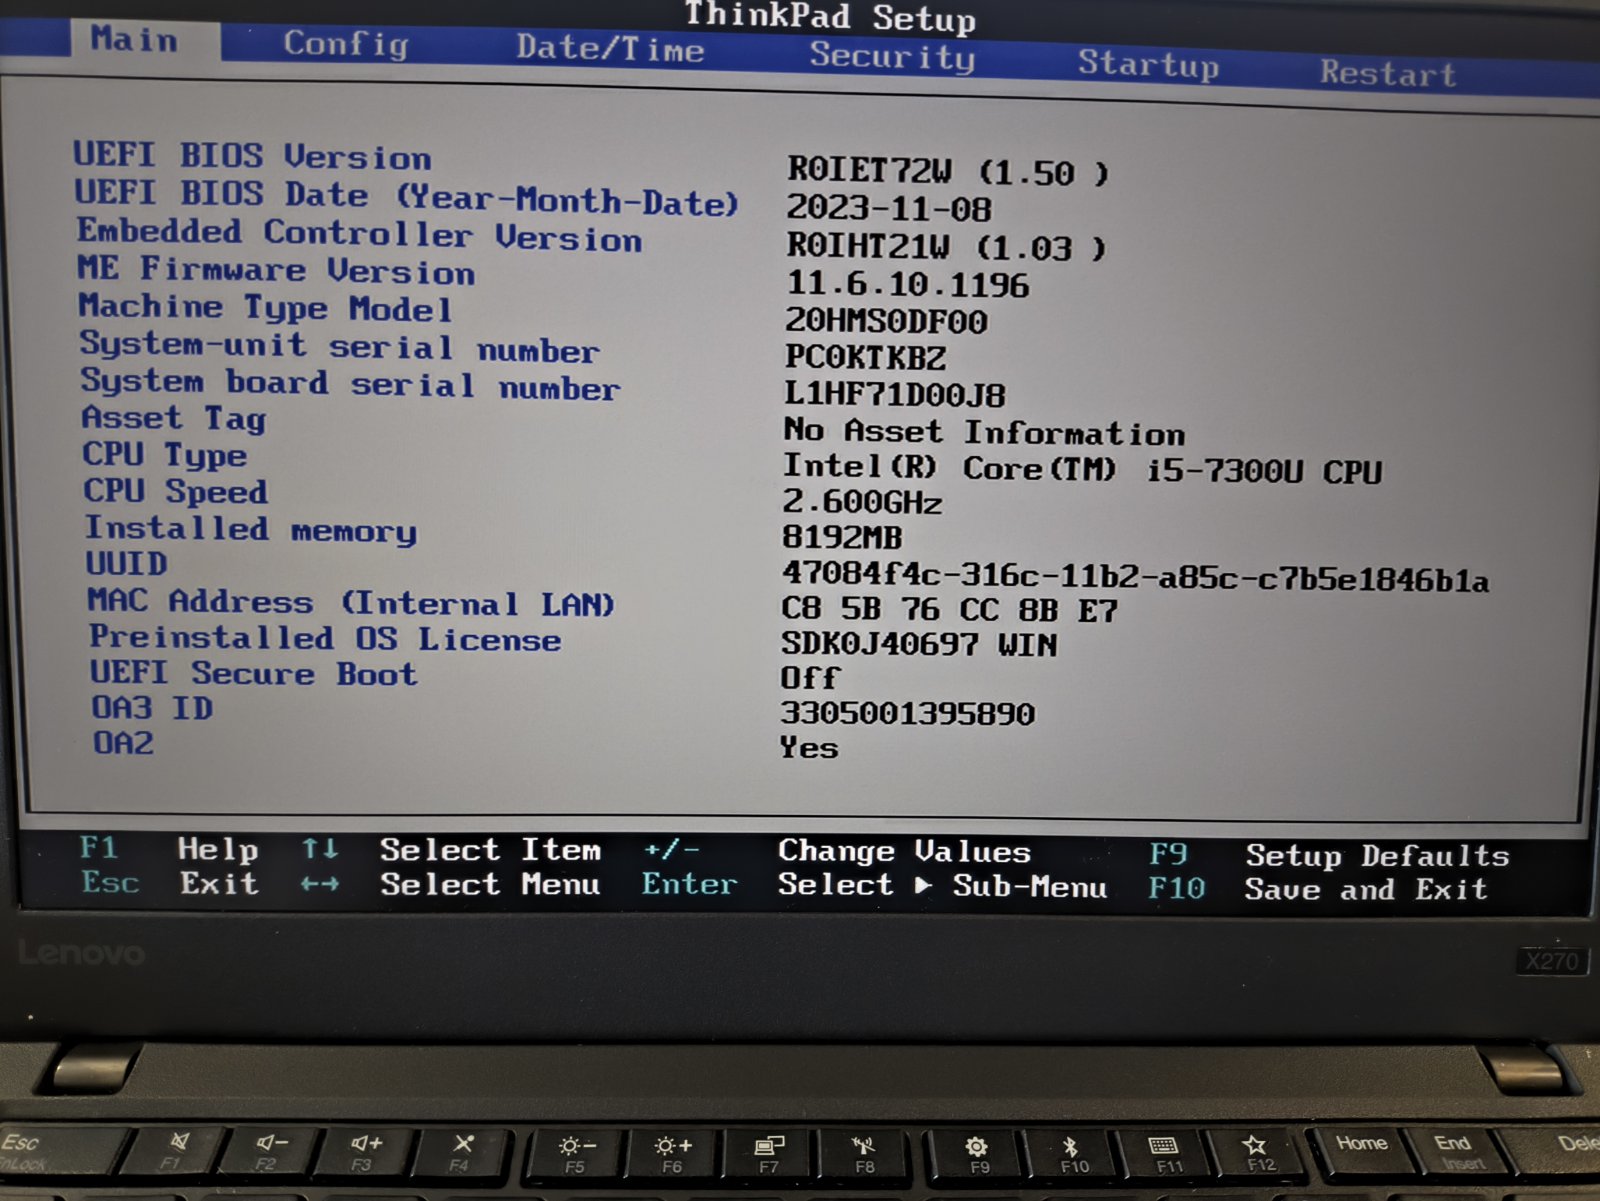This screenshot has width=1600, height=1201.
Task: Click F1 Help in footer
Action: (169, 849)
